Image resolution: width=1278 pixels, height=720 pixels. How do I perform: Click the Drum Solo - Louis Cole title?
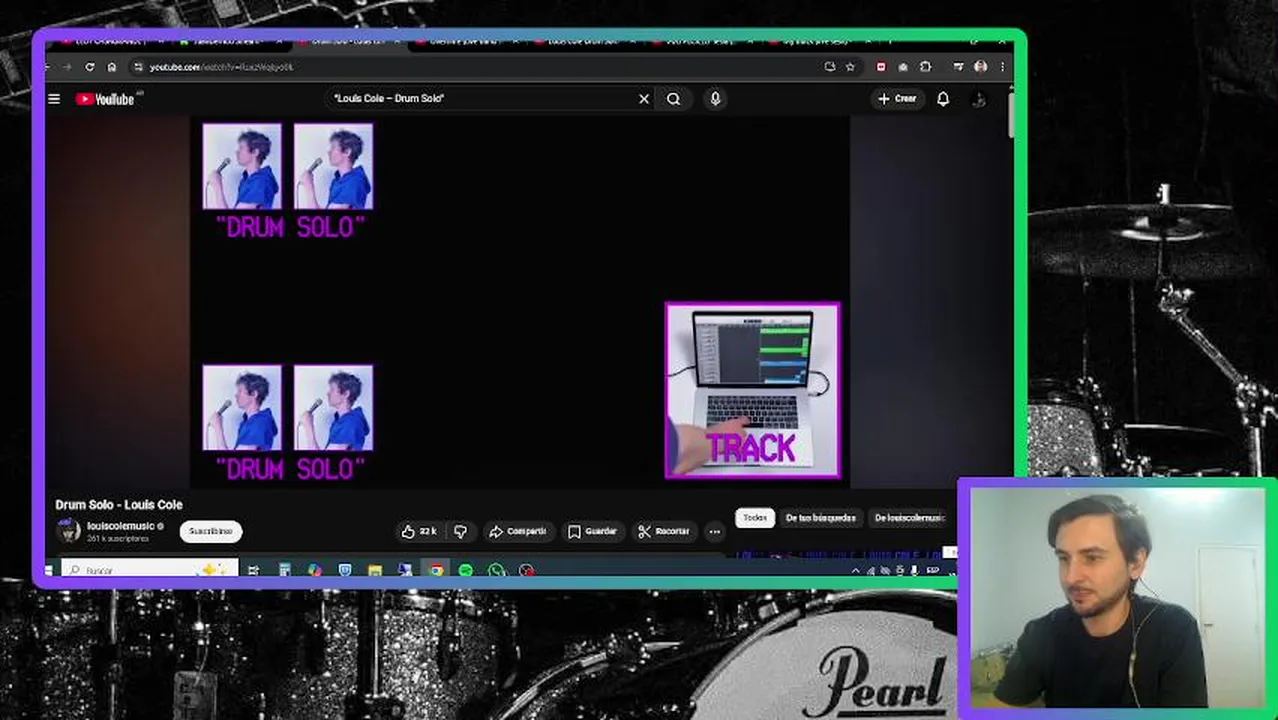pyautogui.click(x=119, y=505)
